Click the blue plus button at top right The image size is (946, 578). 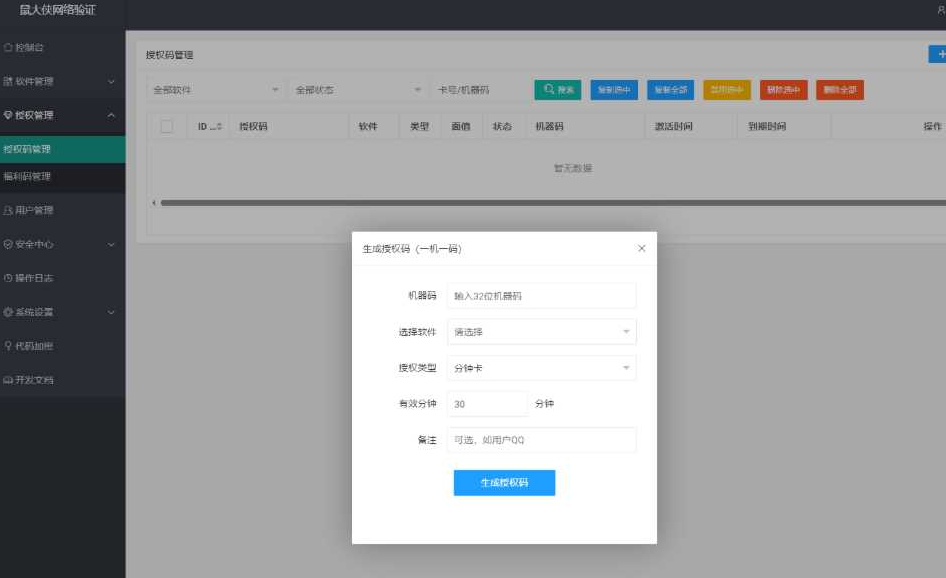(938, 54)
